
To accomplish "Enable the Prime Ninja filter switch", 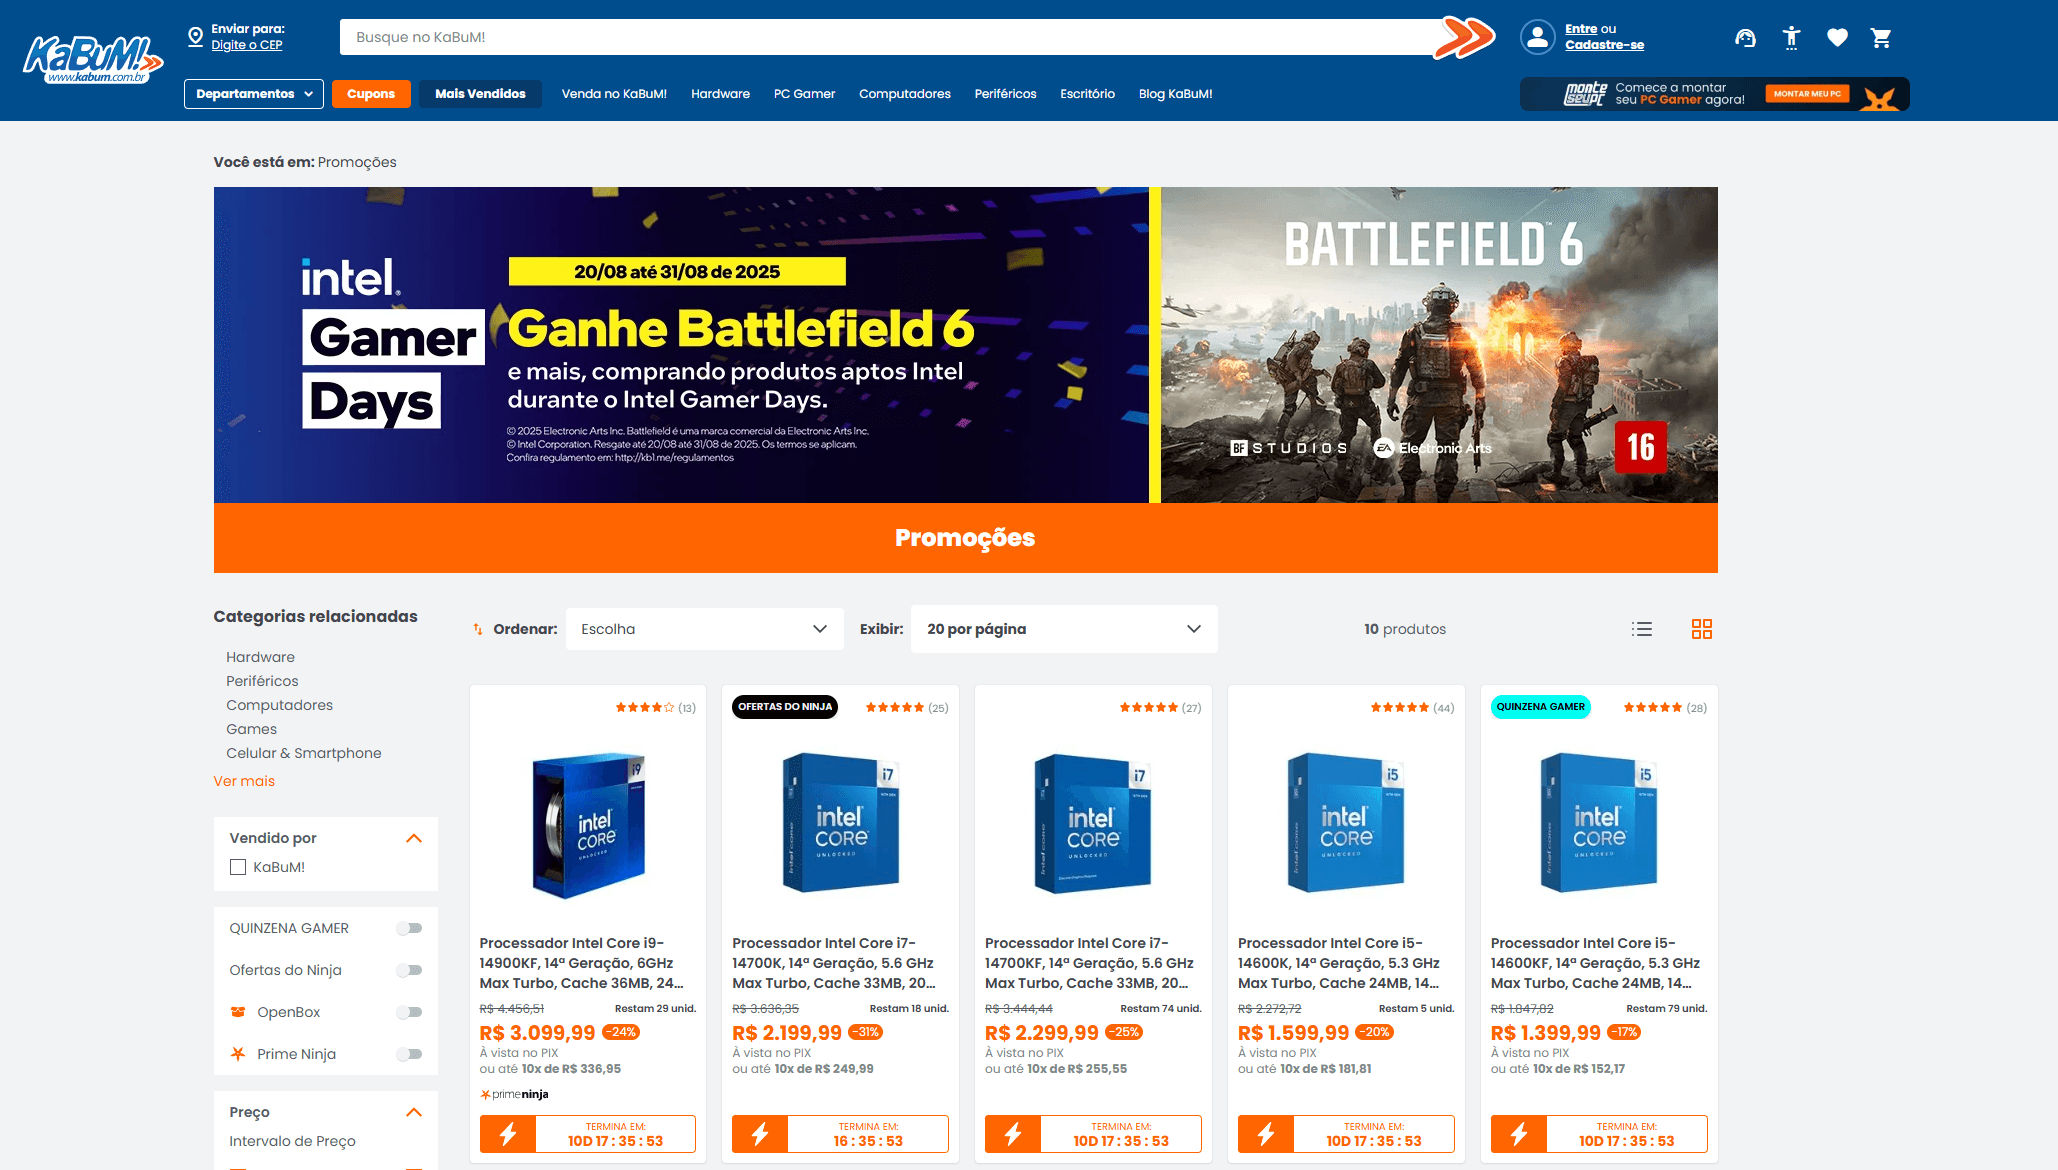I will point(409,1054).
